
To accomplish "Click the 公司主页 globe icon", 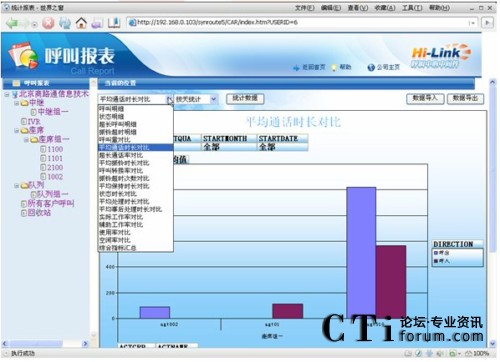I will coord(371,67).
